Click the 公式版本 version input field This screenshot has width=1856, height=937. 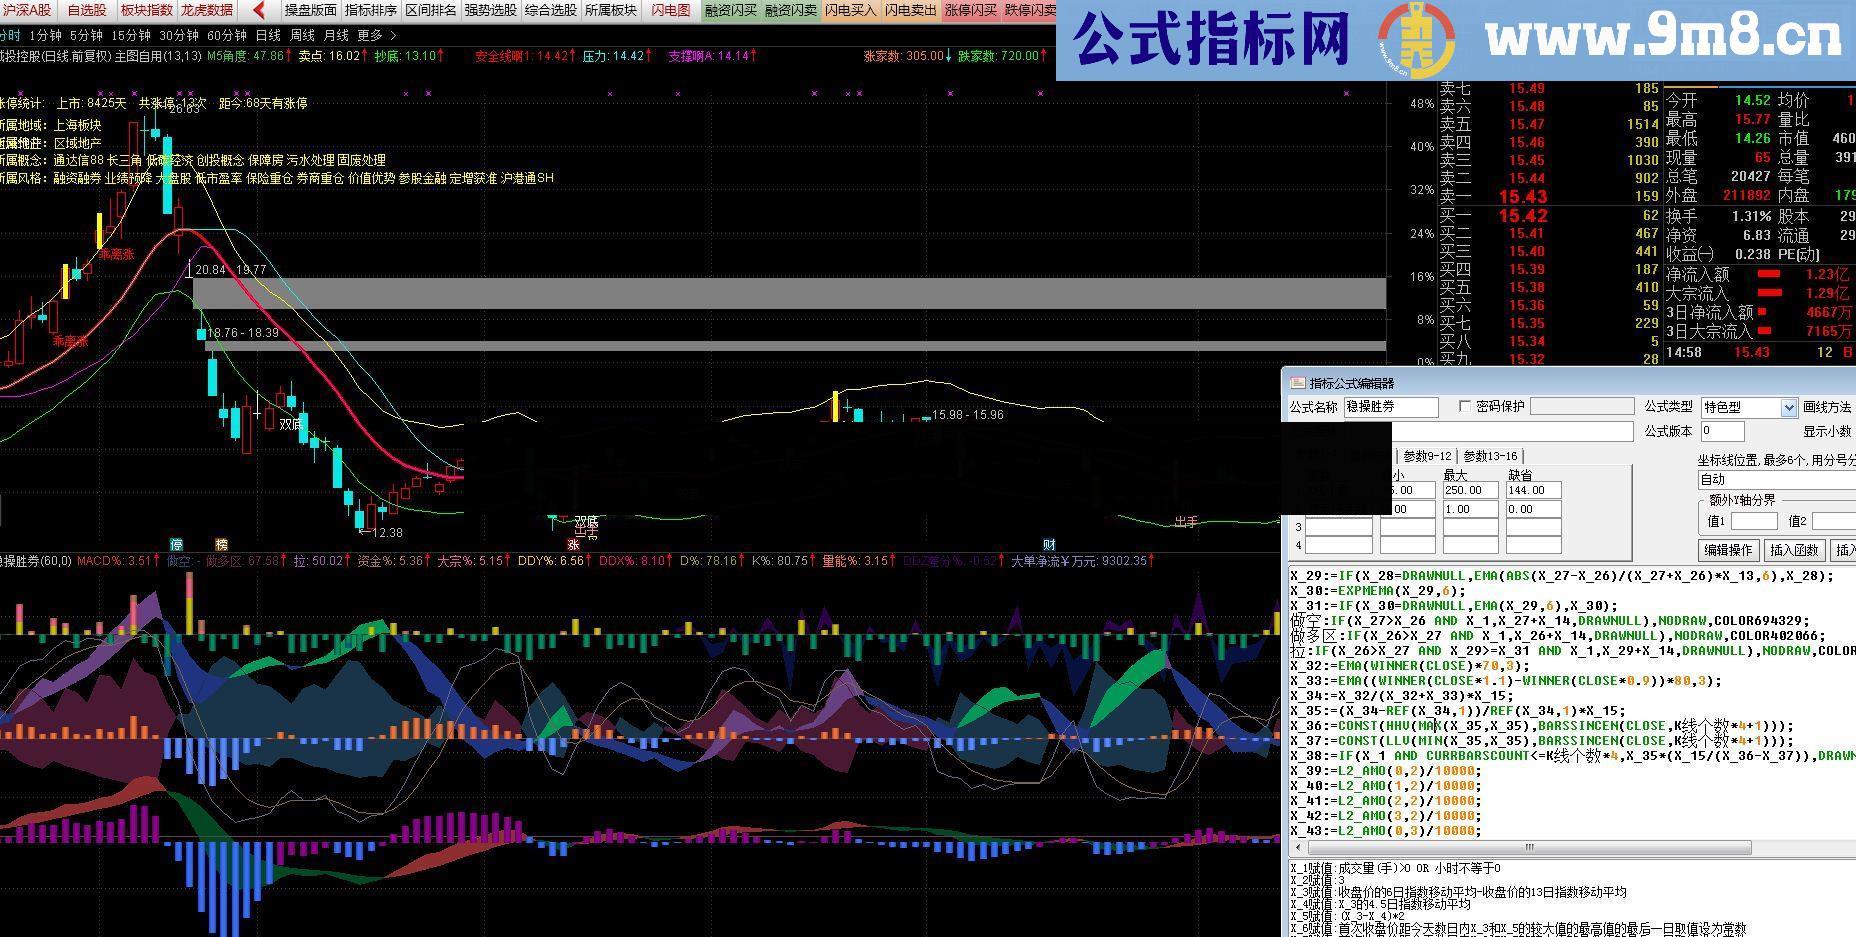1723,432
